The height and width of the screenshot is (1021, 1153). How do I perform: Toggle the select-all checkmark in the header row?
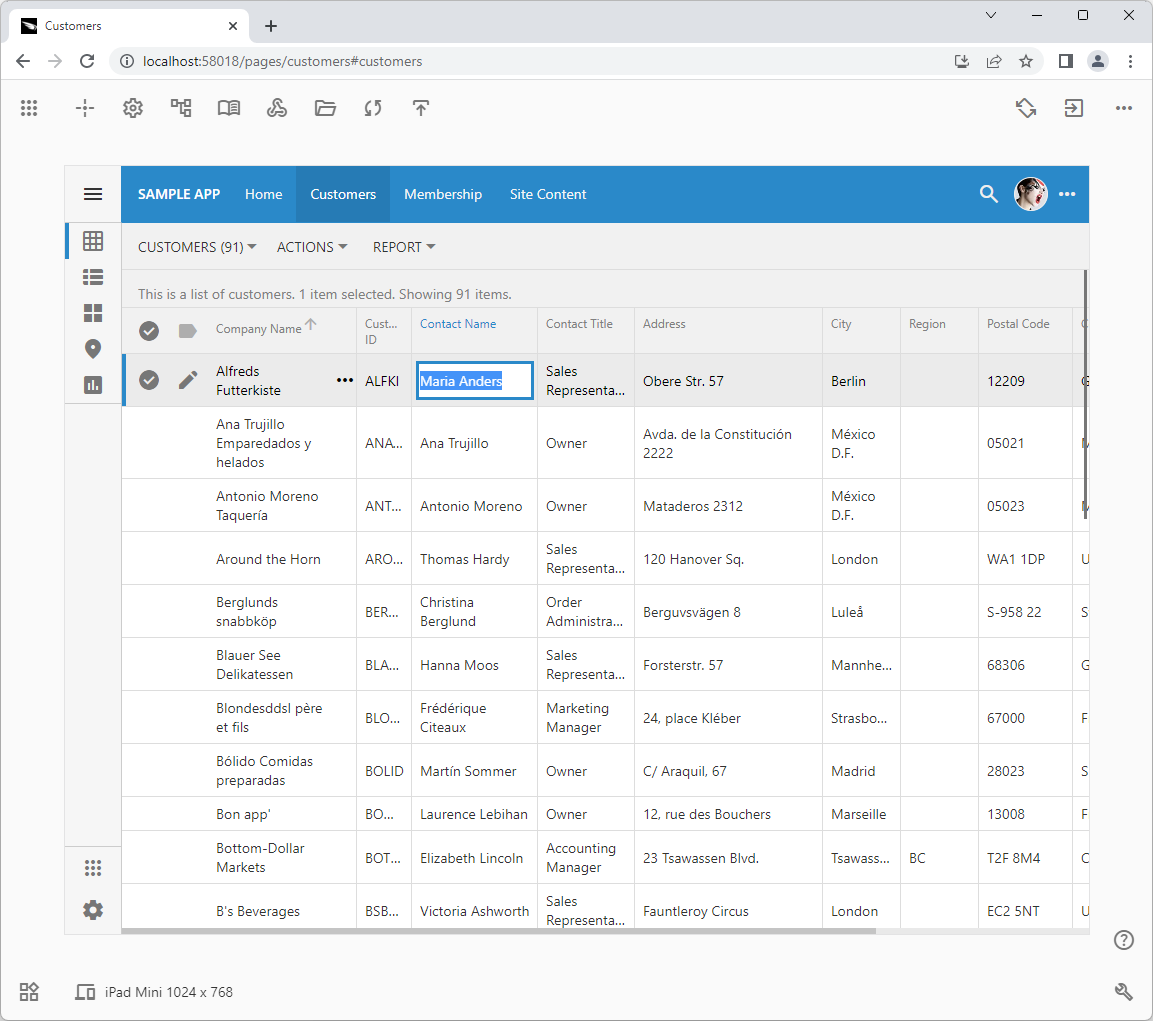149,330
